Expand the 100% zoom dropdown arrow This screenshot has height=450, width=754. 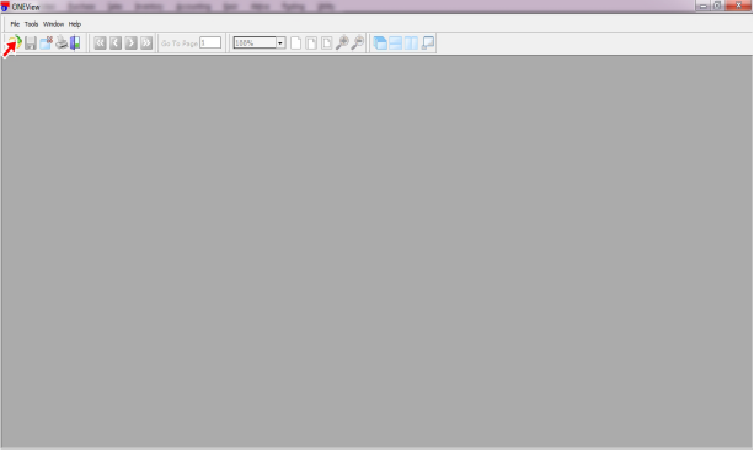pos(281,43)
